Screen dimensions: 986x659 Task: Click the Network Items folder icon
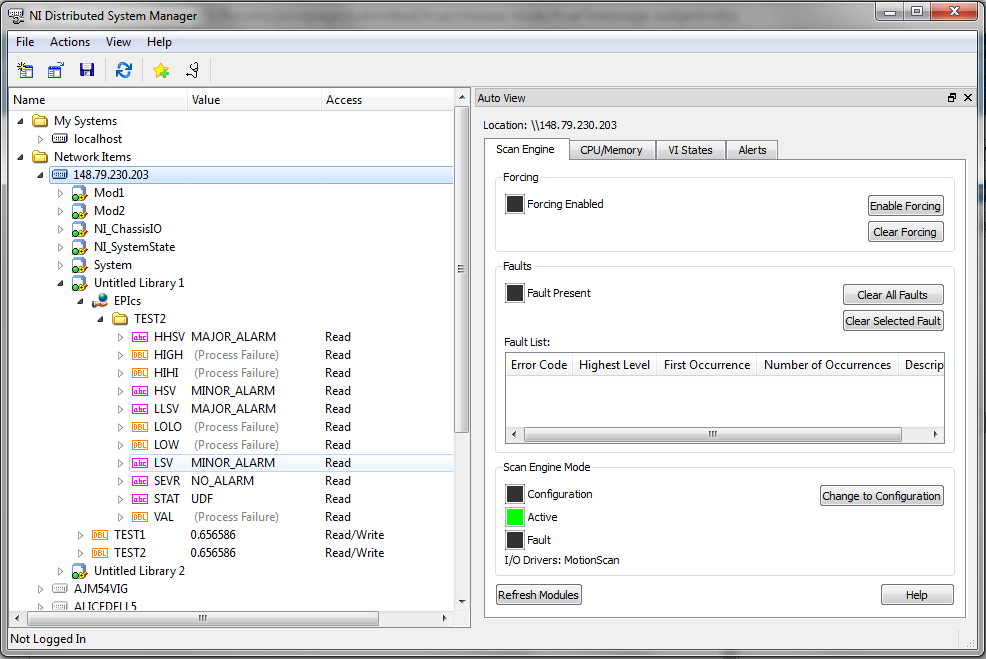coord(40,157)
